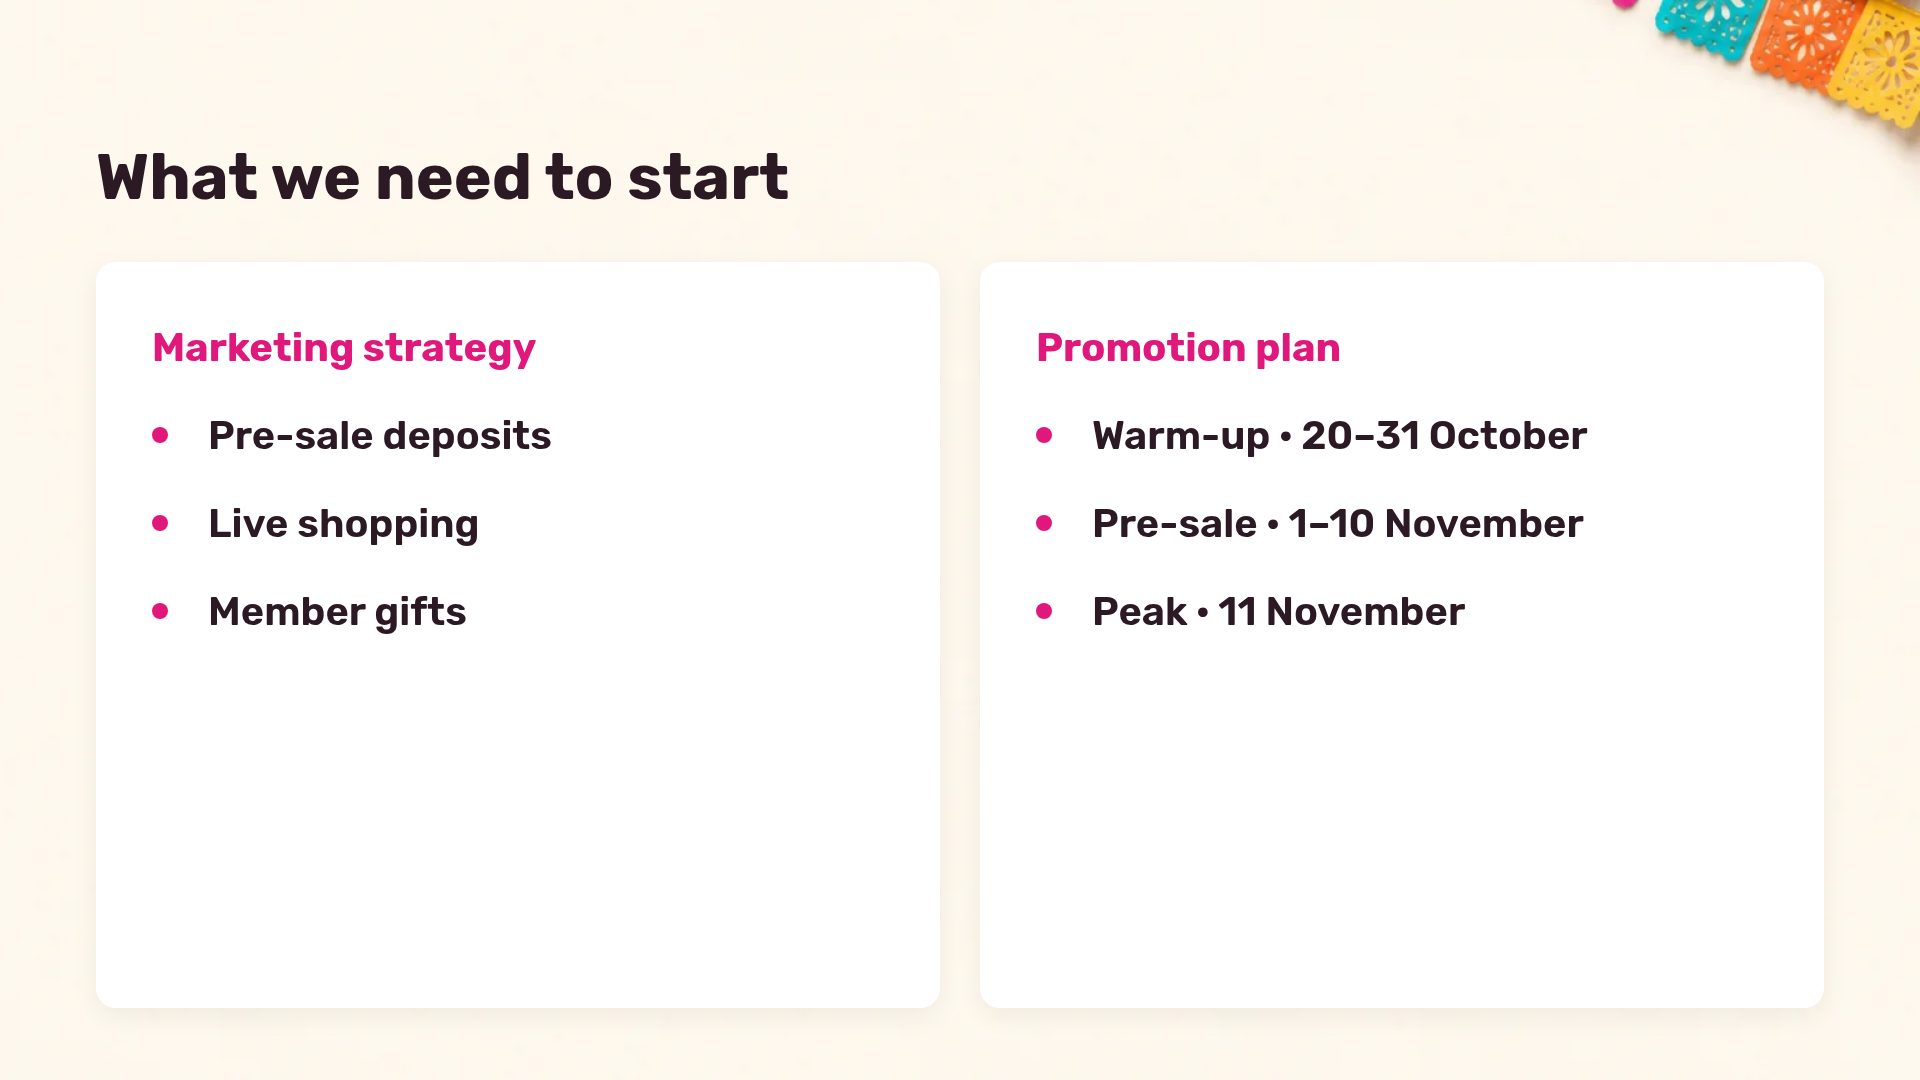Click the Member gifts bullet text

click(337, 612)
